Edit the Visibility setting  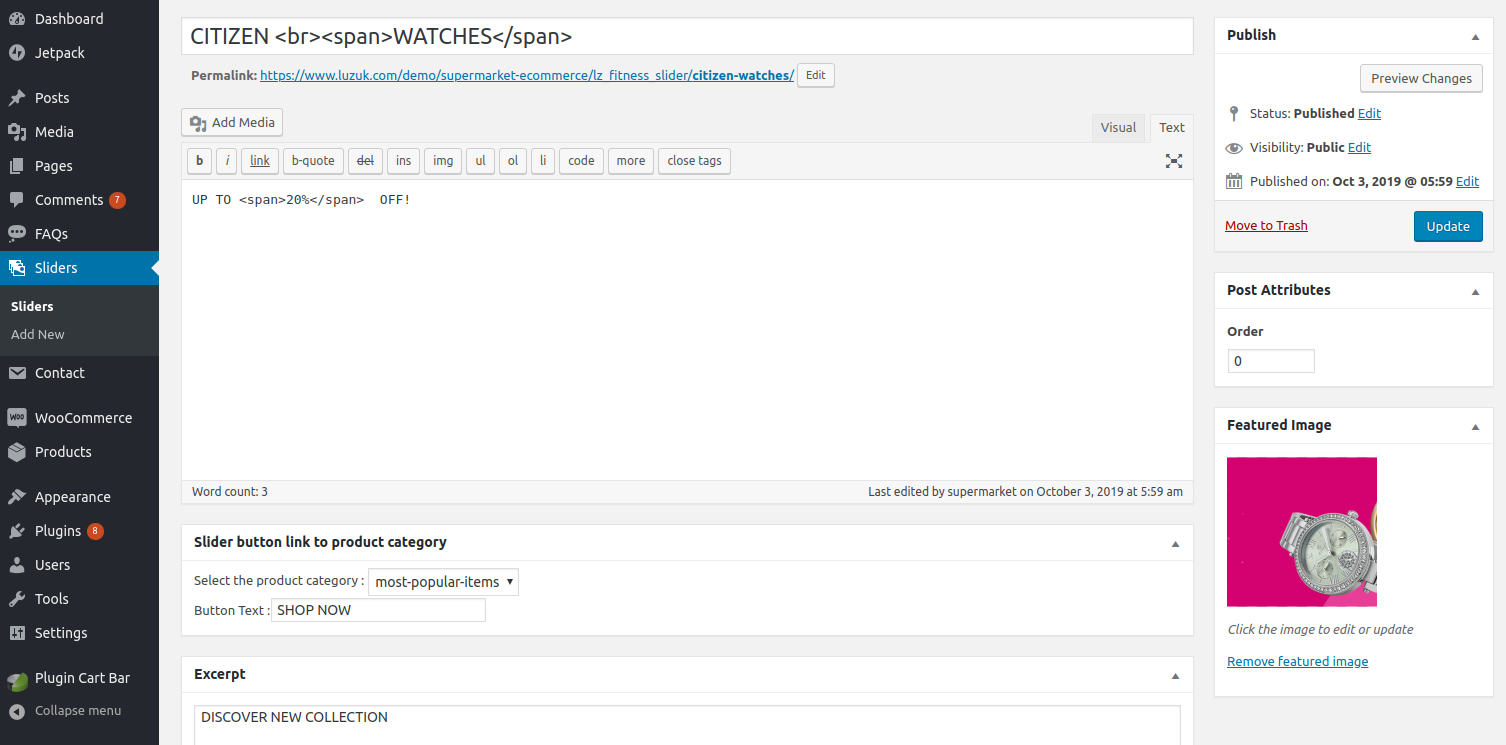(1359, 147)
